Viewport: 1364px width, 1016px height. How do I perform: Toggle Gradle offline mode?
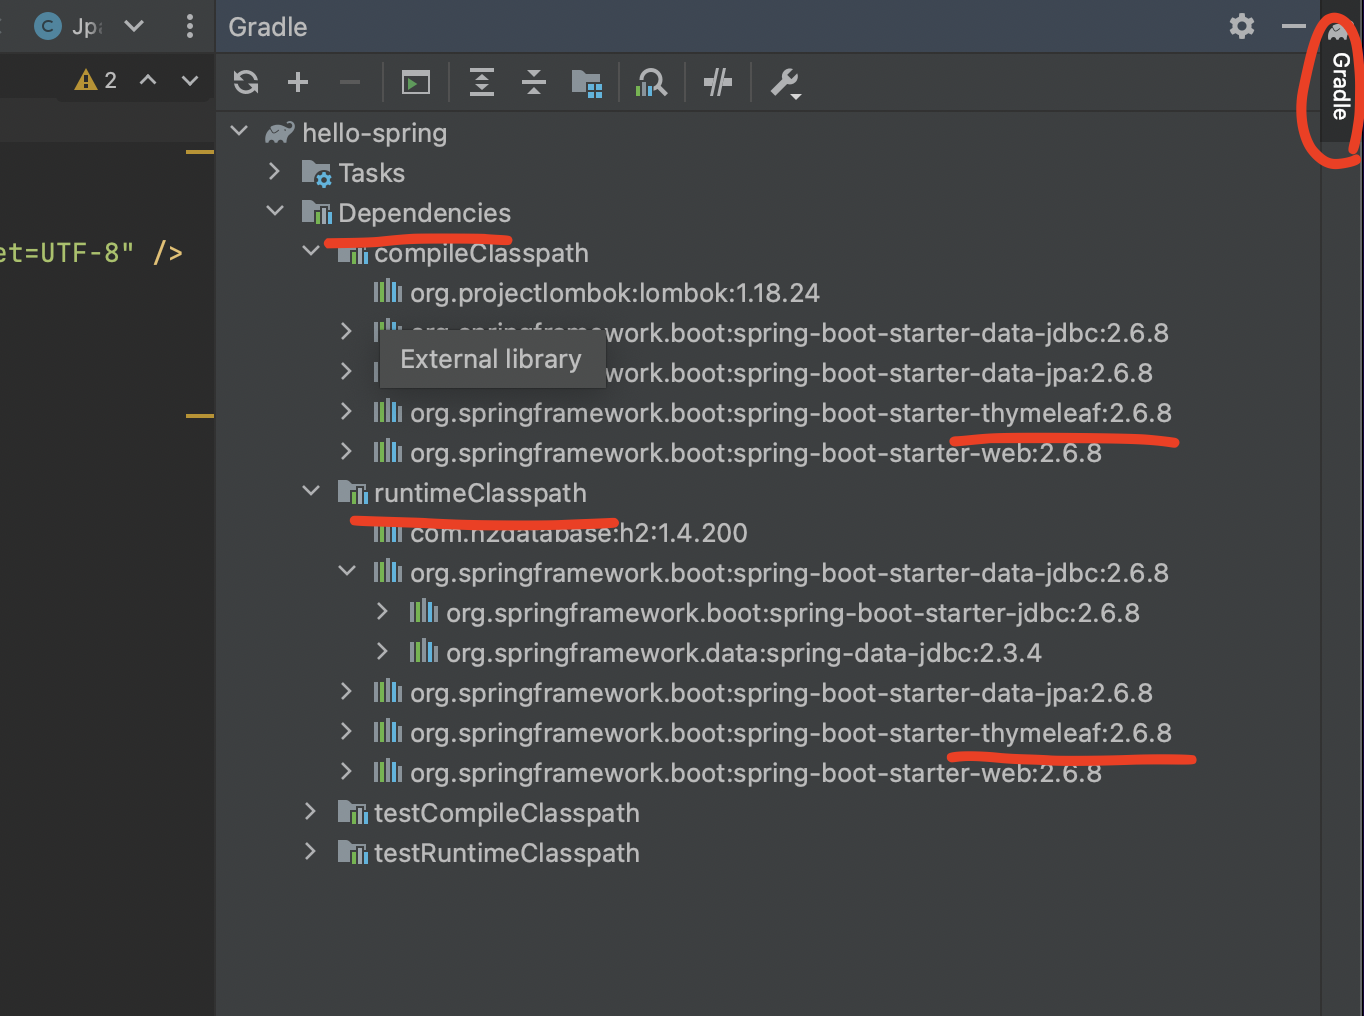[x=718, y=82]
